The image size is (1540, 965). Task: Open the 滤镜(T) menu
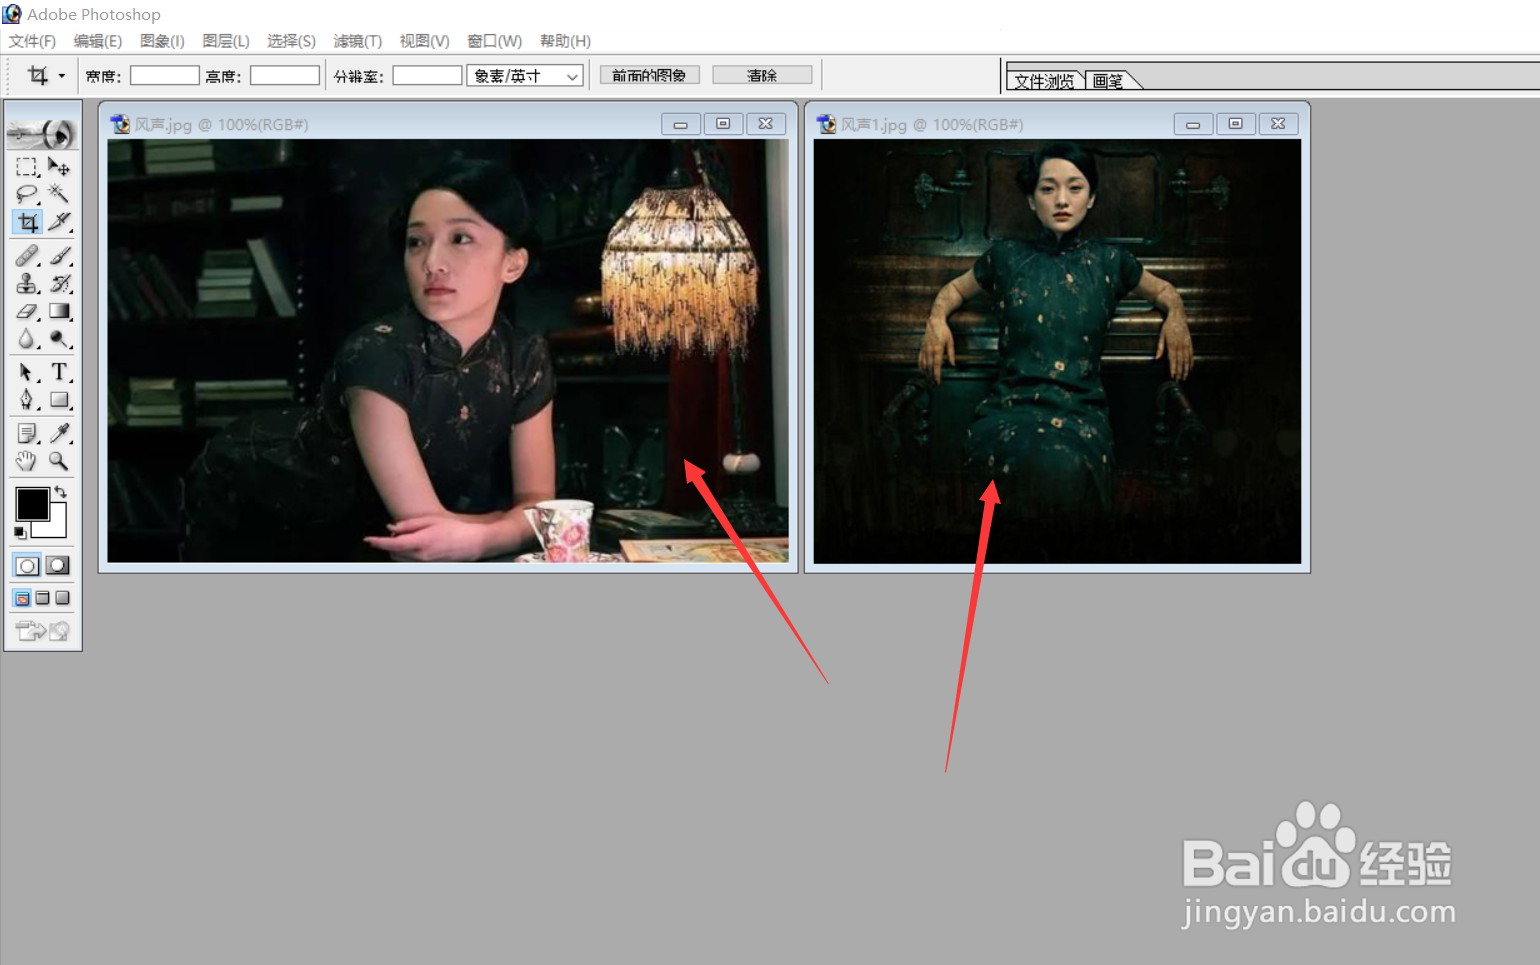click(357, 41)
